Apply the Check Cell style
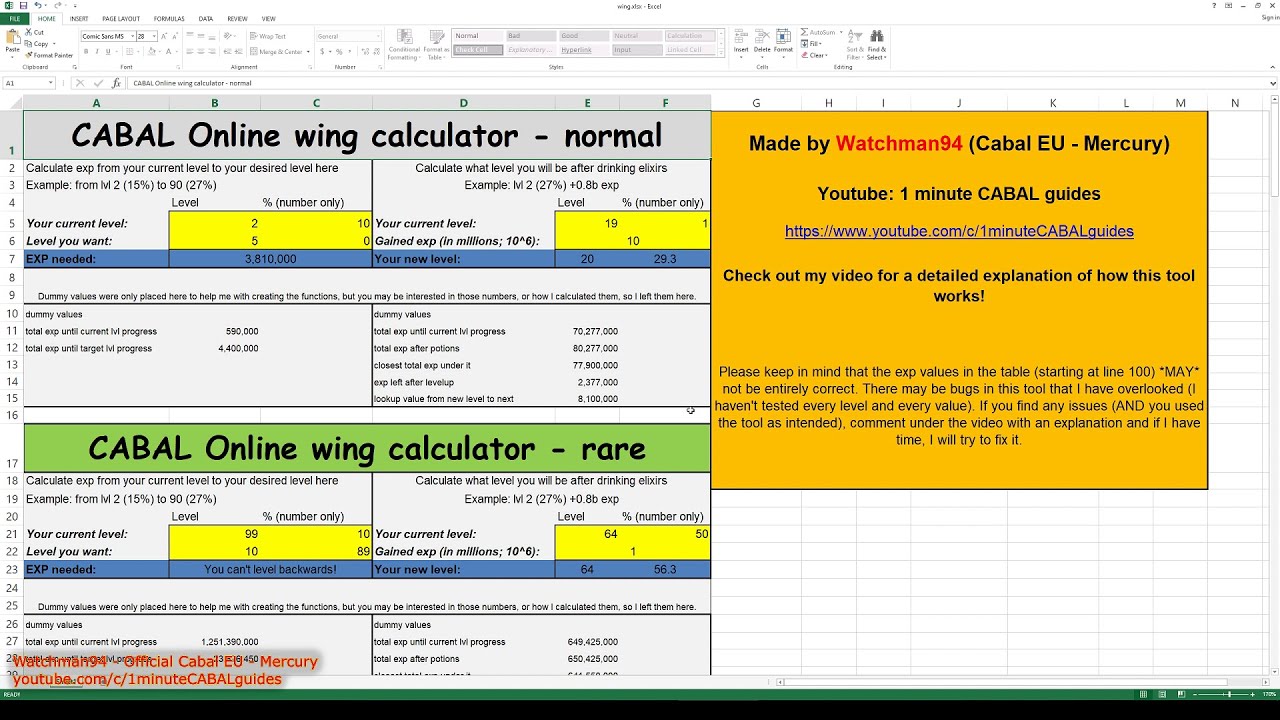Image resolution: width=1280 pixels, height=720 pixels. tap(478, 50)
